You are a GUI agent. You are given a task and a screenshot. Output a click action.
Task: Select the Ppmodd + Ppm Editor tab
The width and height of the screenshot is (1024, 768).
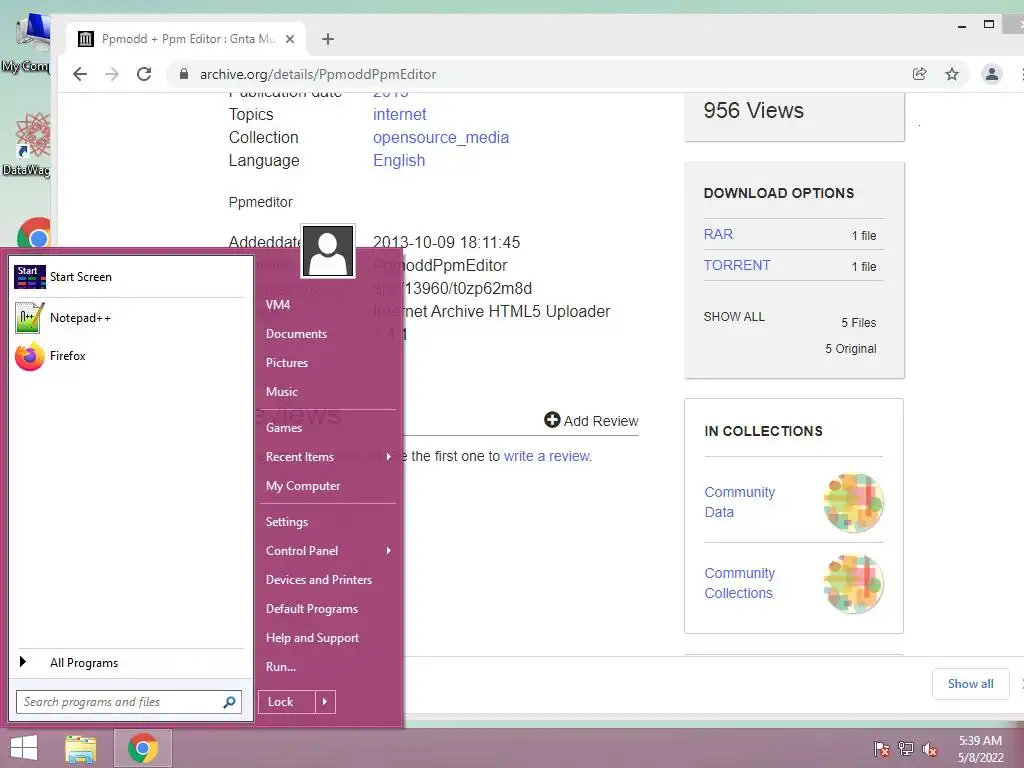click(186, 39)
